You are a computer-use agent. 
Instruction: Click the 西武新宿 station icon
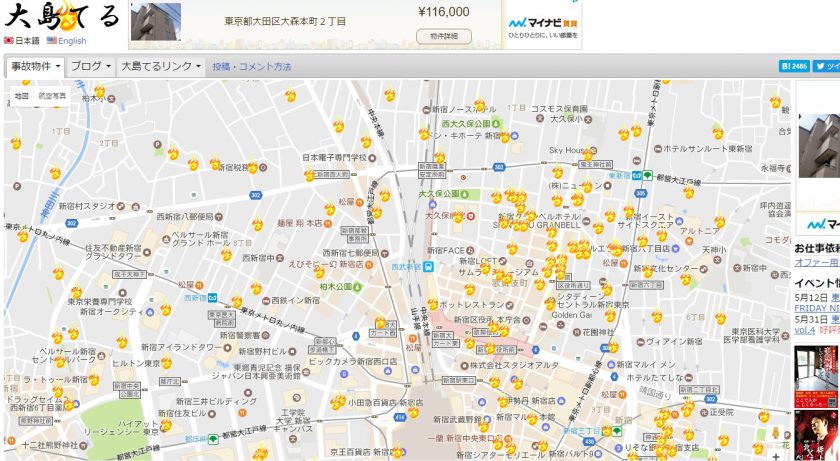[x=428, y=266]
